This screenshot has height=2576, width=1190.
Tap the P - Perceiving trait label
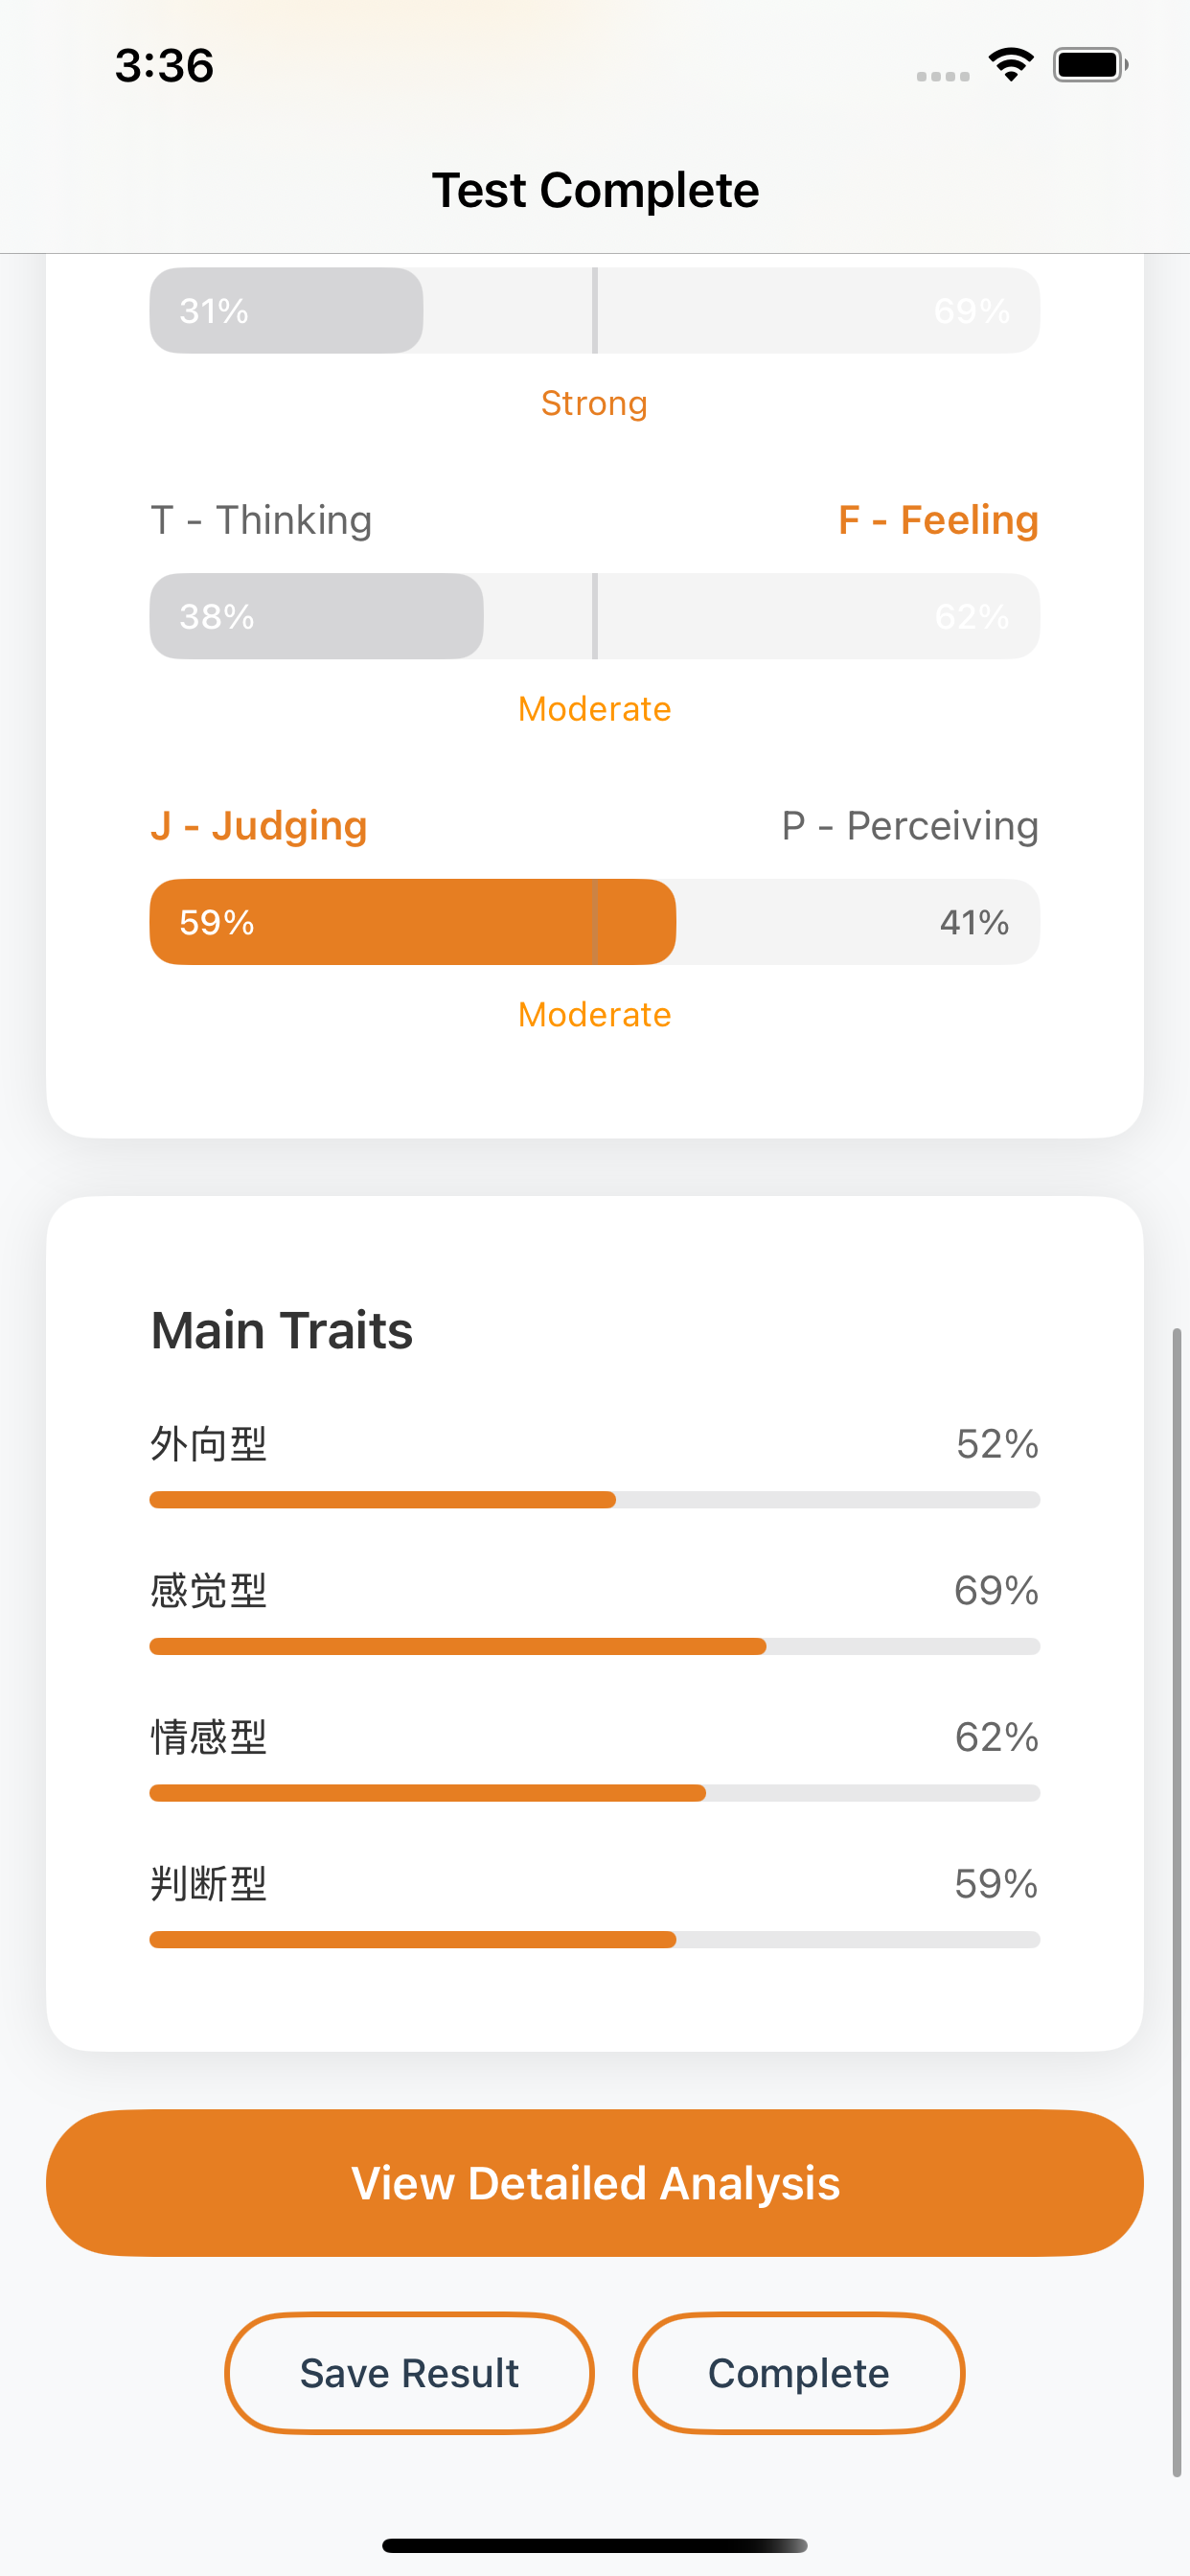point(911,825)
